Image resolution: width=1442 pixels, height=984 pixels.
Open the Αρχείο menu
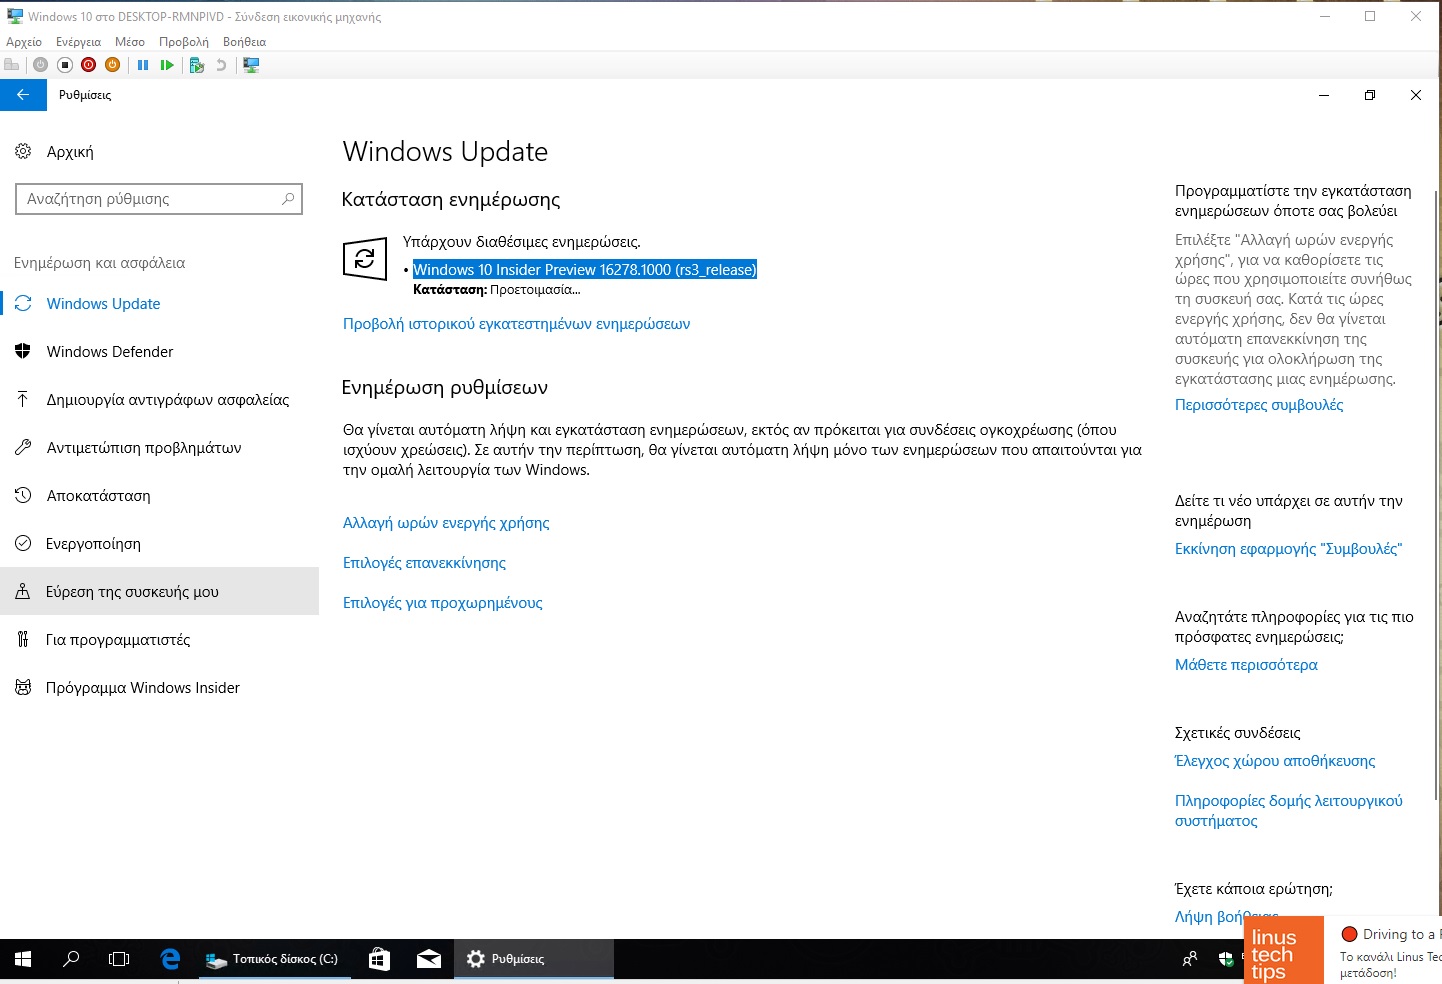click(x=24, y=42)
